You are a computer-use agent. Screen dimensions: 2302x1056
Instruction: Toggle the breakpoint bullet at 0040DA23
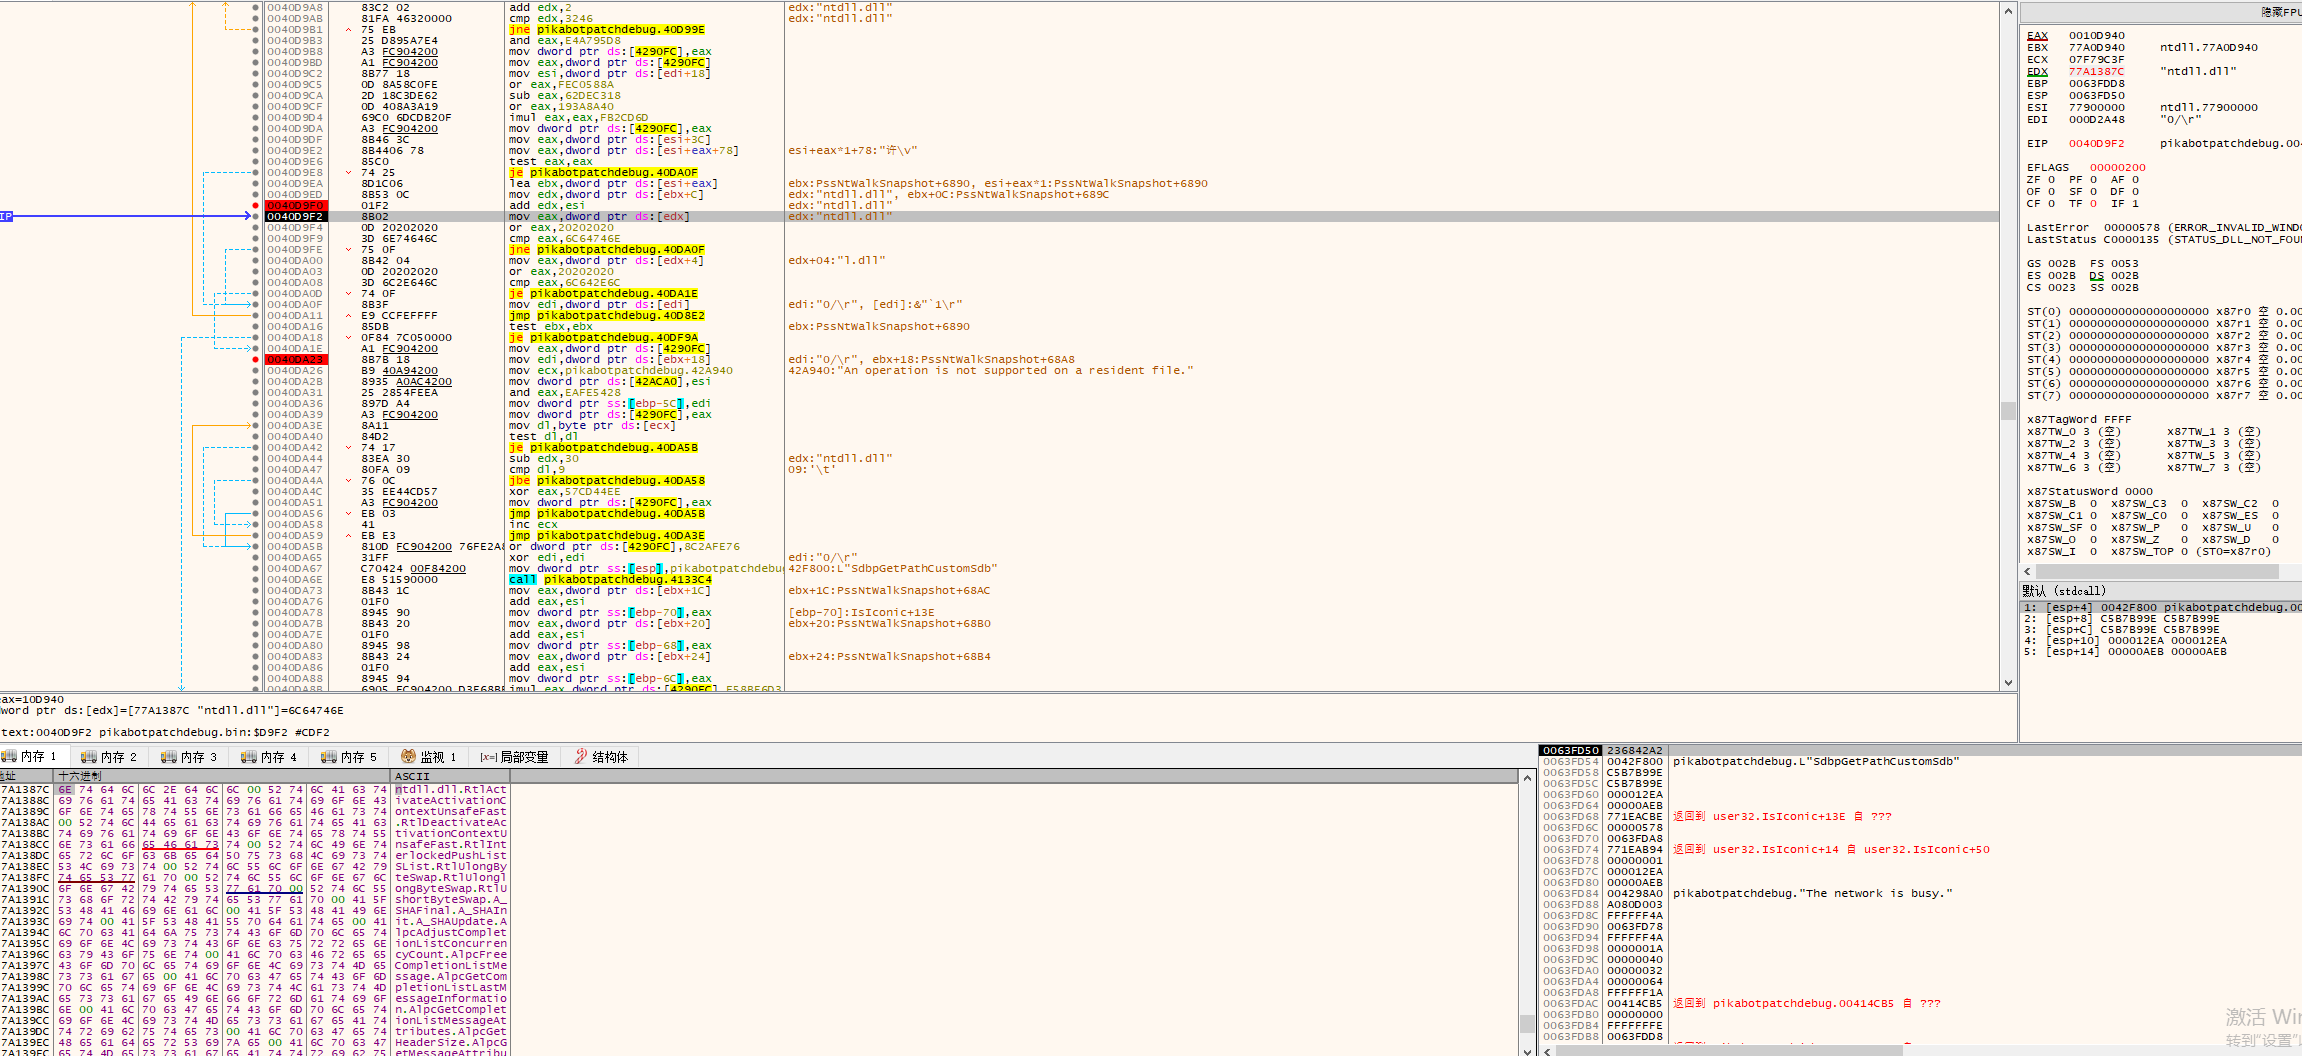click(x=256, y=359)
